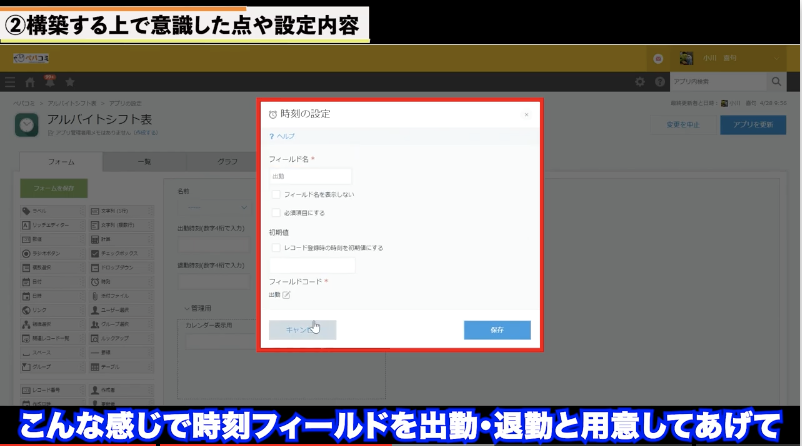
Task: Check フィールド名を表示しない checkbox
Action: tap(275, 195)
